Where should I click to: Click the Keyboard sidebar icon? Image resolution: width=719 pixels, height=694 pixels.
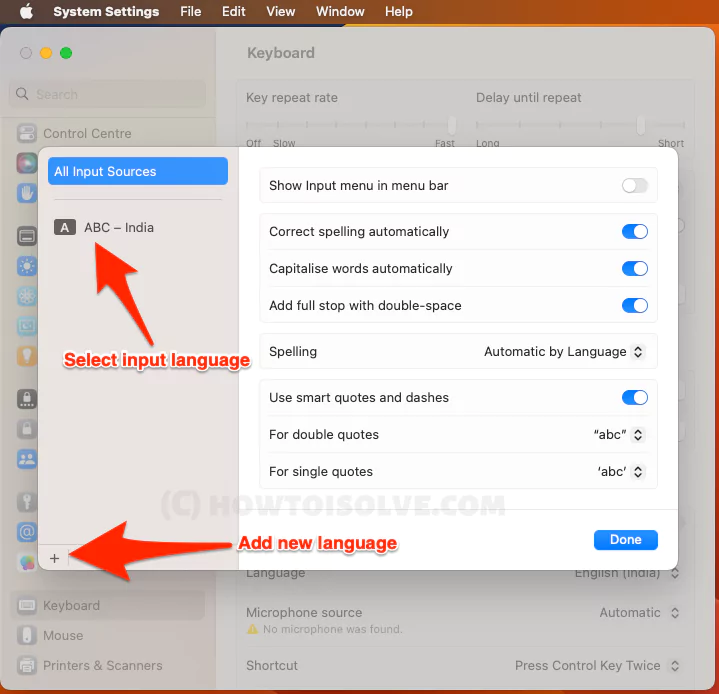[27, 605]
